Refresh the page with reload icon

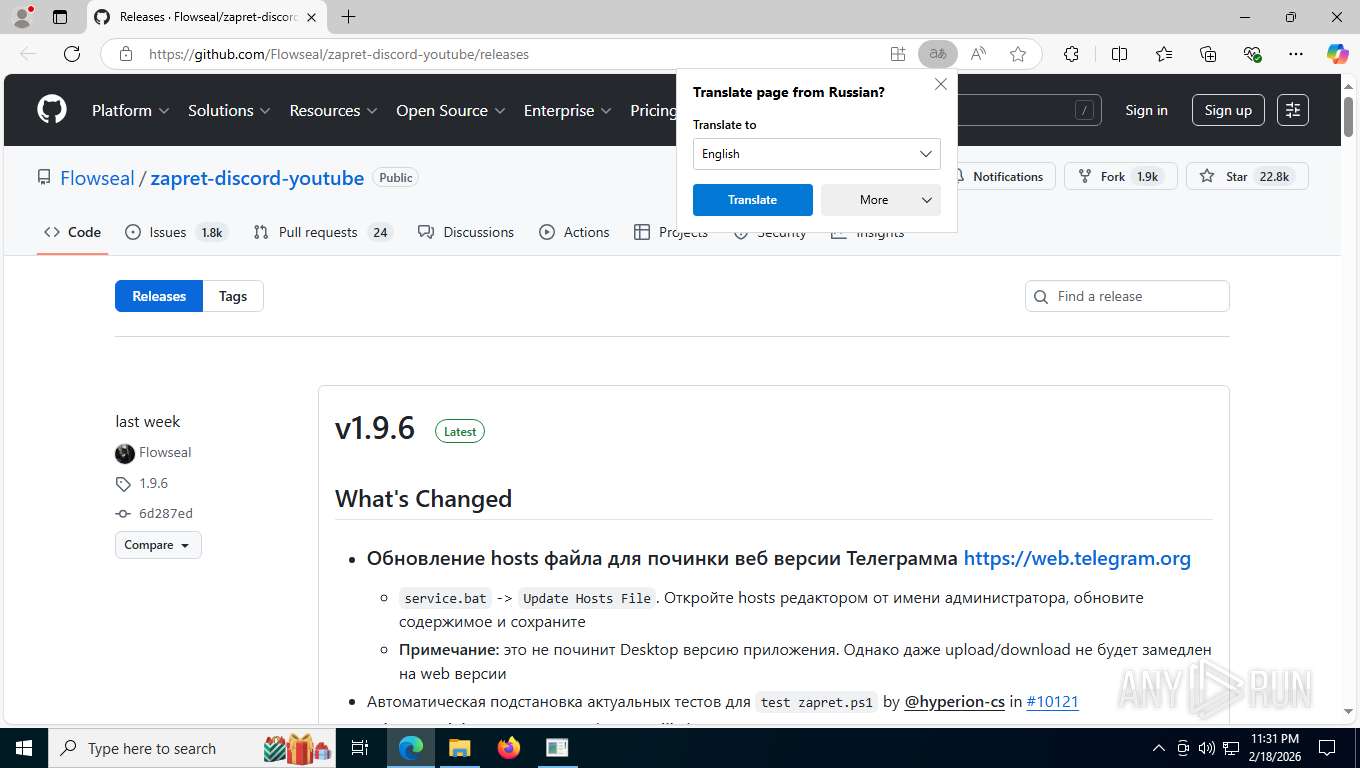[72, 54]
